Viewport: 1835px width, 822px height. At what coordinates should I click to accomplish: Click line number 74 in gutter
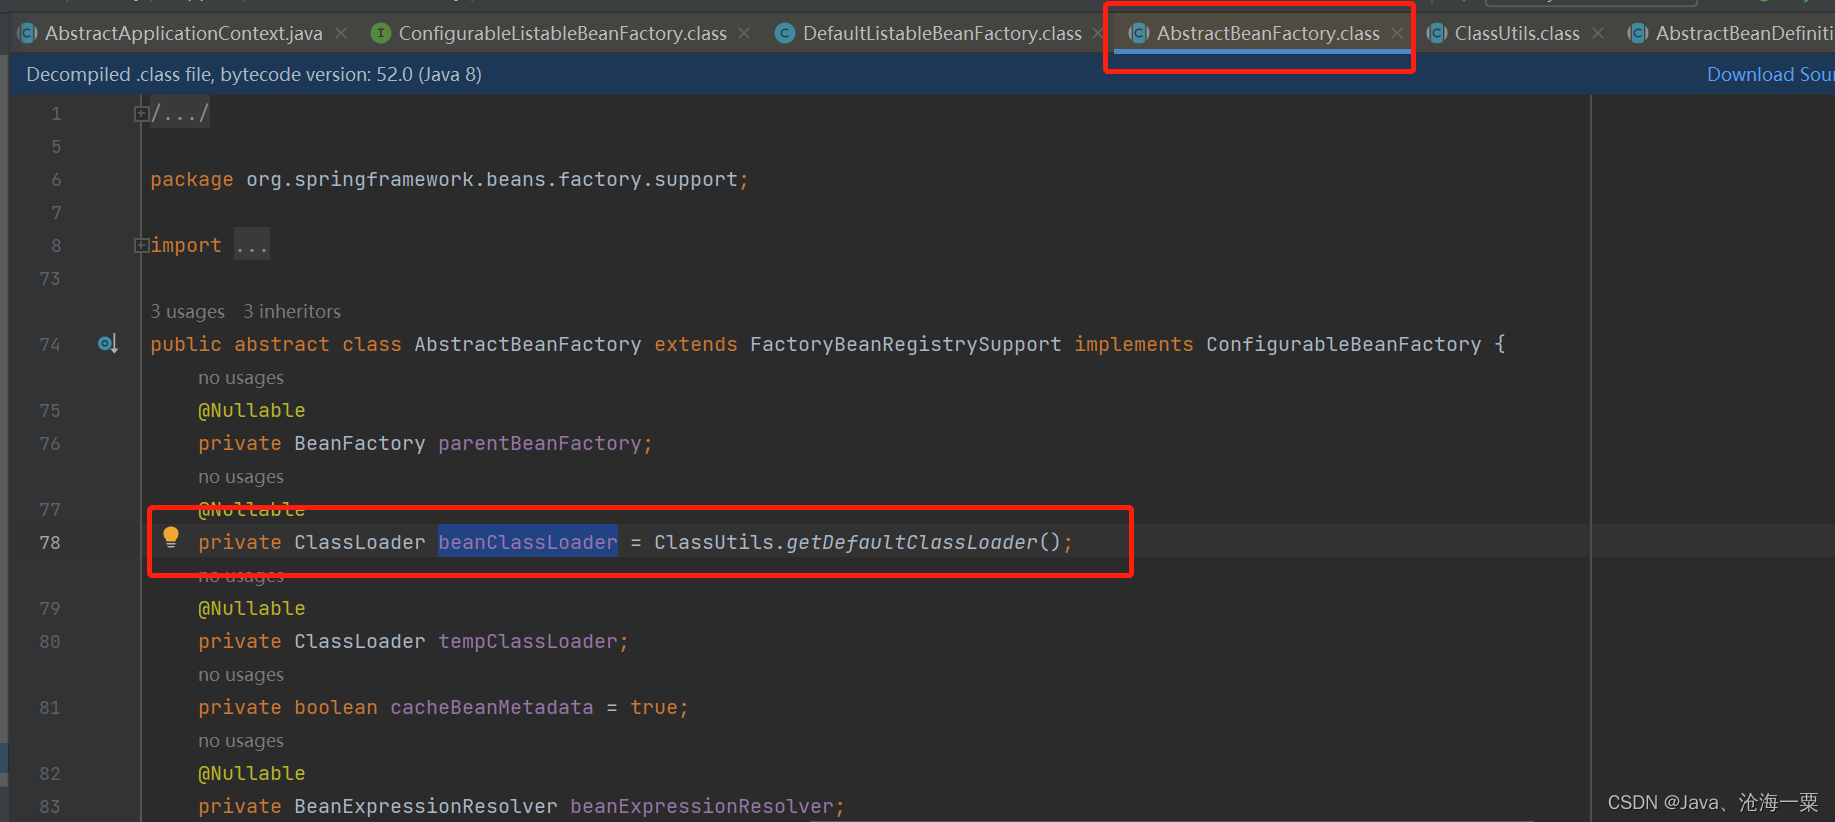point(50,344)
